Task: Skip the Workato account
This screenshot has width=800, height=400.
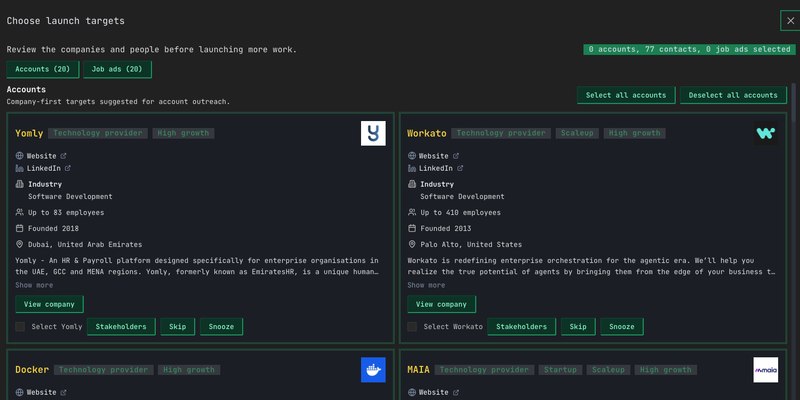Action: point(578,327)
